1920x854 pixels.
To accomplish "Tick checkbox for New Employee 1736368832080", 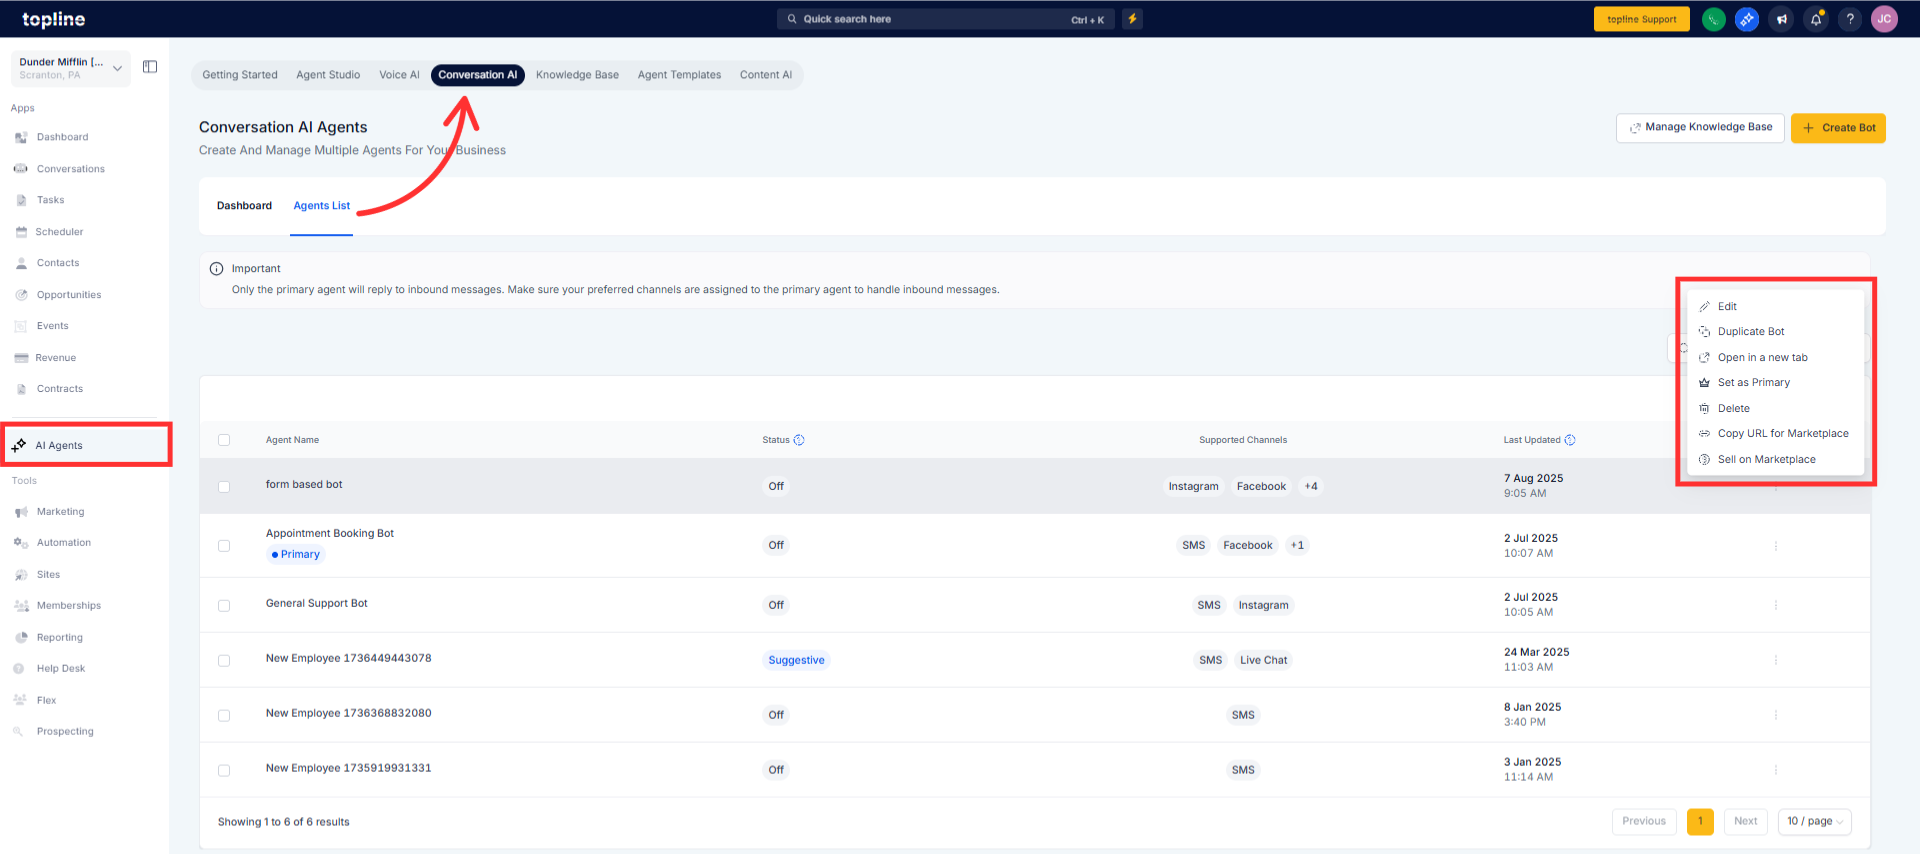I will (x=224, y=716).
